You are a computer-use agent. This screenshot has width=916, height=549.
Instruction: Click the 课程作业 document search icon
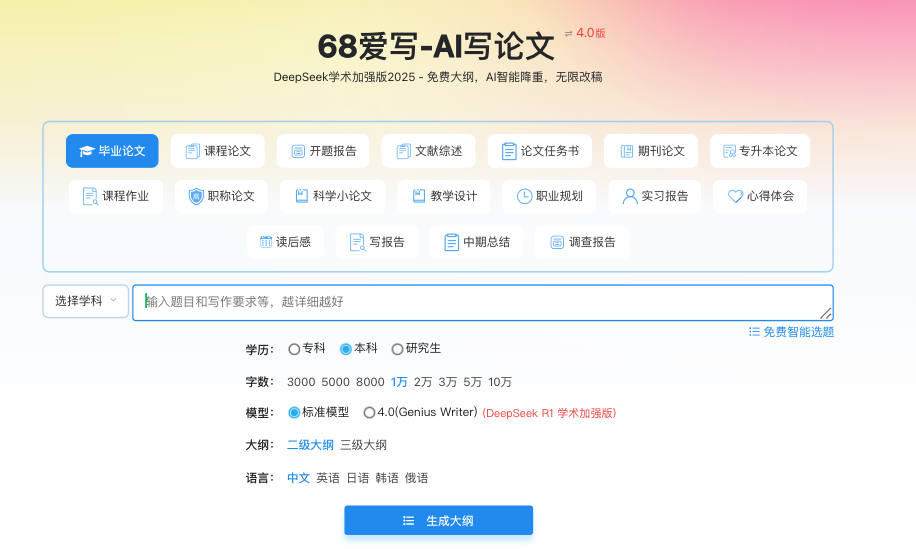(x=91, y=196)
